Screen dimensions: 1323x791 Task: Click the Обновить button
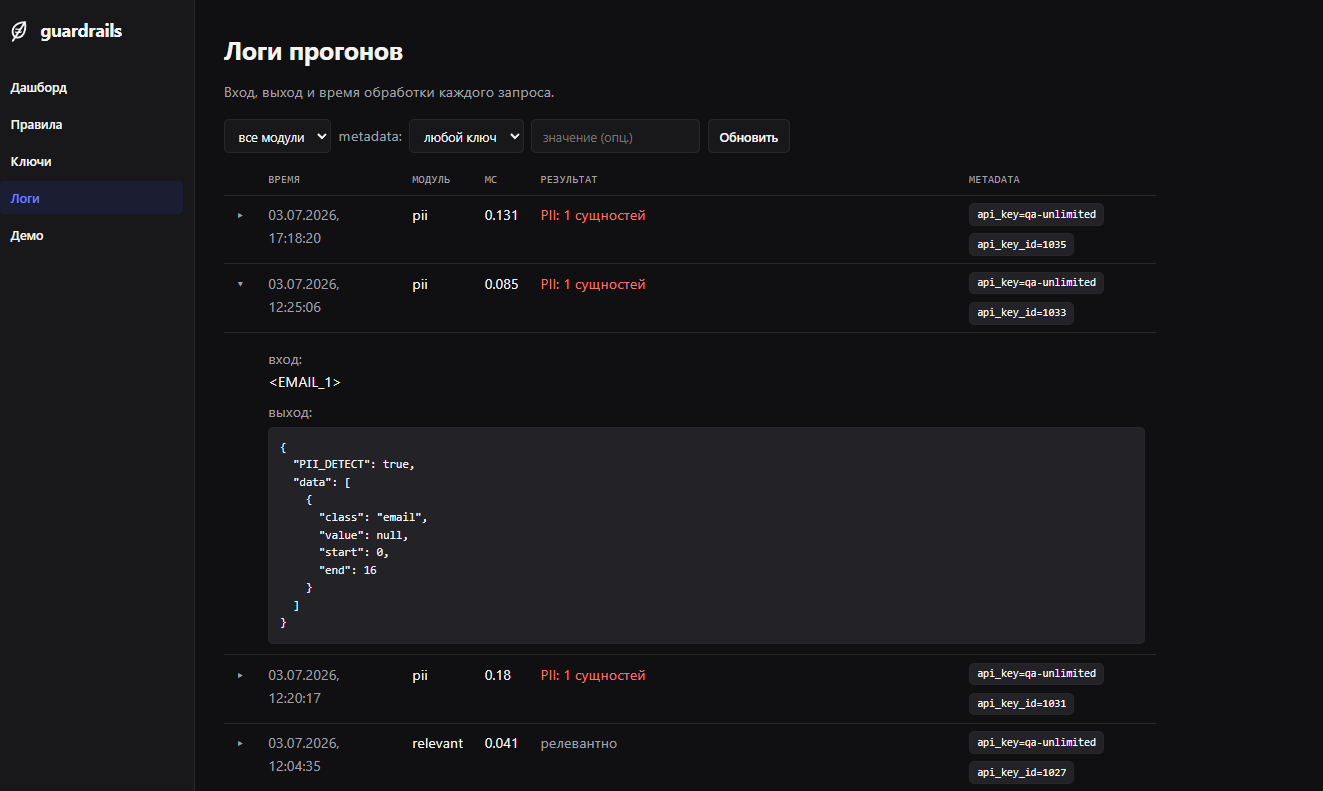point(748,137)
